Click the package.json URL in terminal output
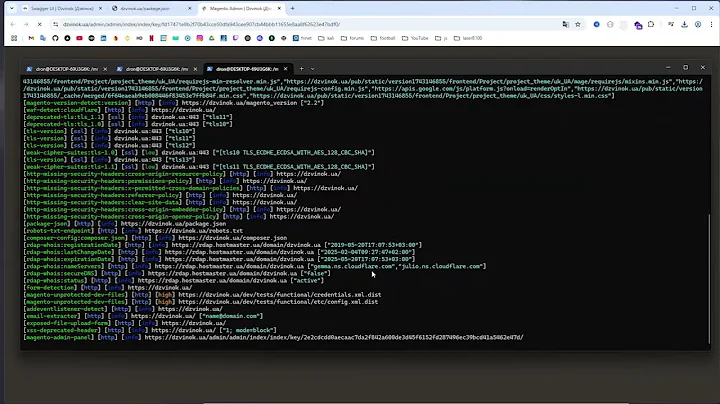This screenshot has width=720, height=404. point(173,224)
